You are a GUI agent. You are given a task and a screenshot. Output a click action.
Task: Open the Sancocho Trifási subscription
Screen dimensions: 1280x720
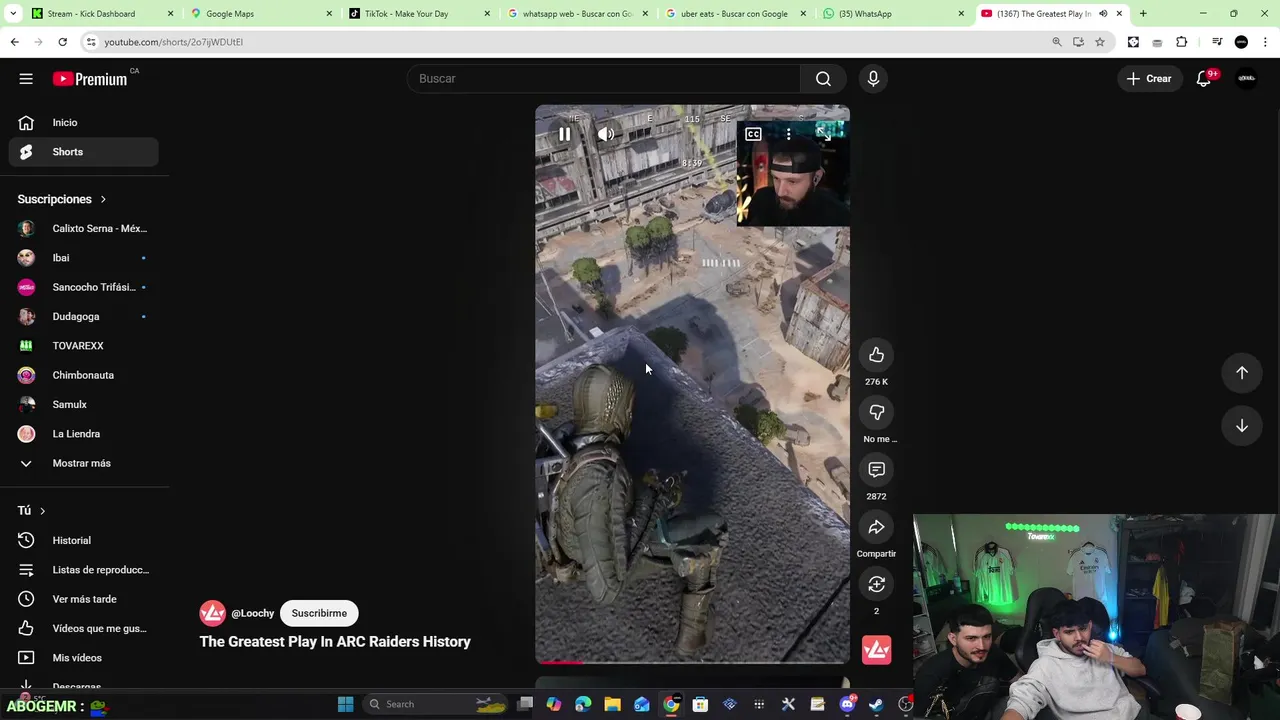(x=84, y=287)
